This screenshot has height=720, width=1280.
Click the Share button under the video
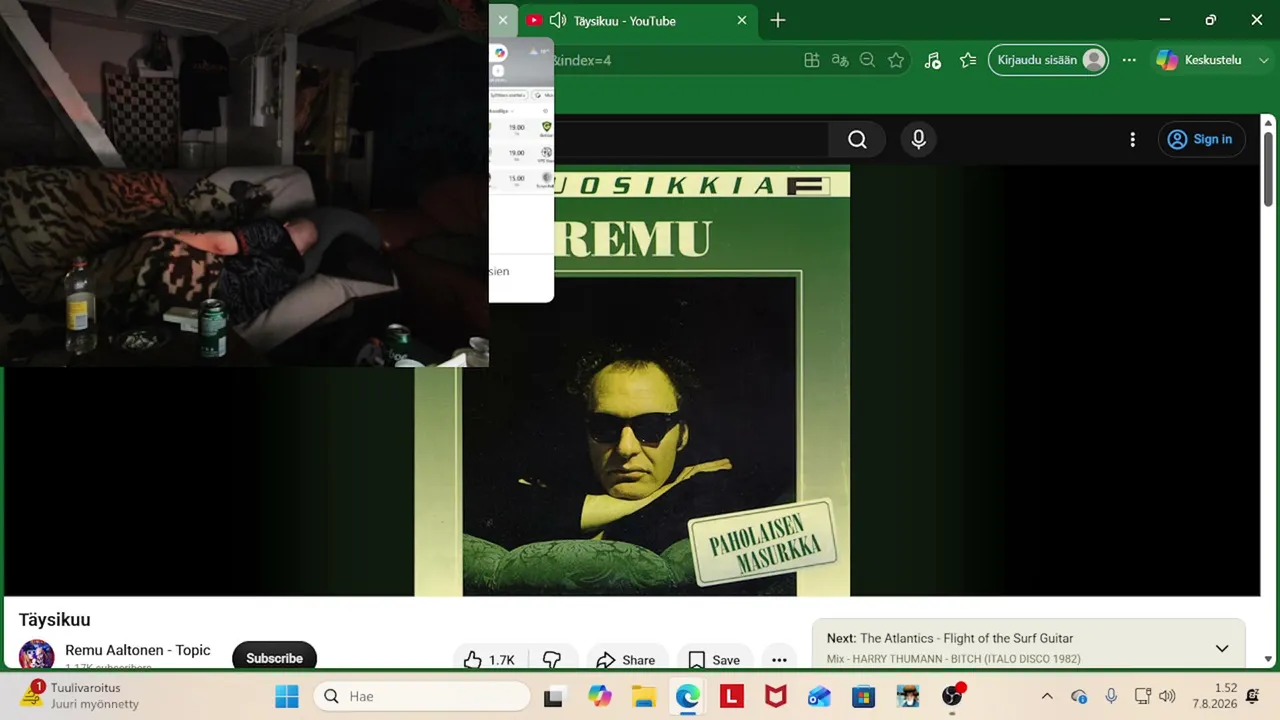(626, 660)
